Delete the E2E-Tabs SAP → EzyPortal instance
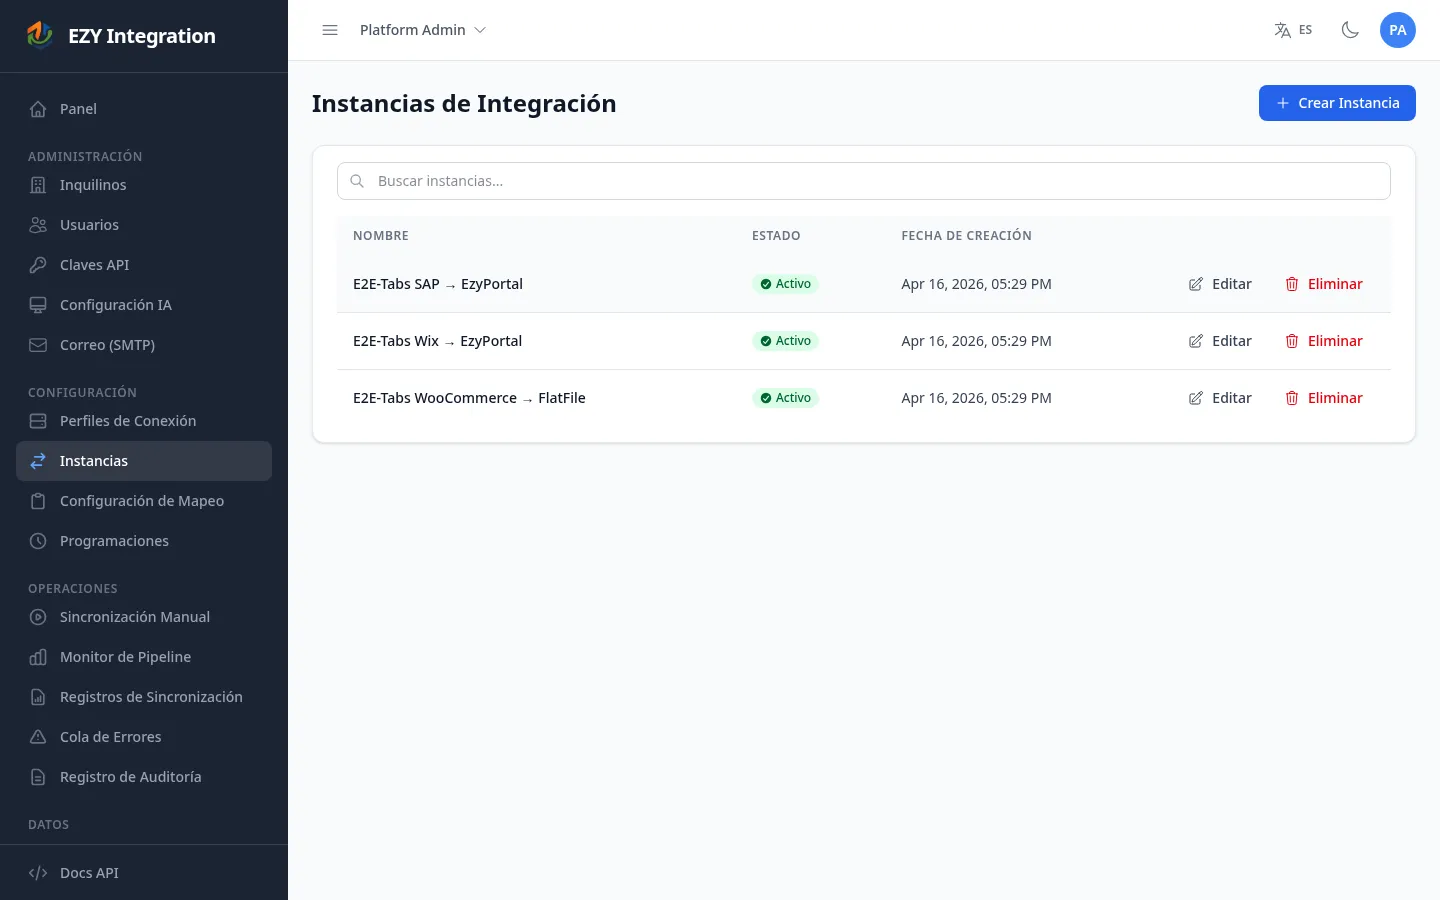Image resolution: width=1440 pixels, height=900 pixels. click(x=1324, y=284)
